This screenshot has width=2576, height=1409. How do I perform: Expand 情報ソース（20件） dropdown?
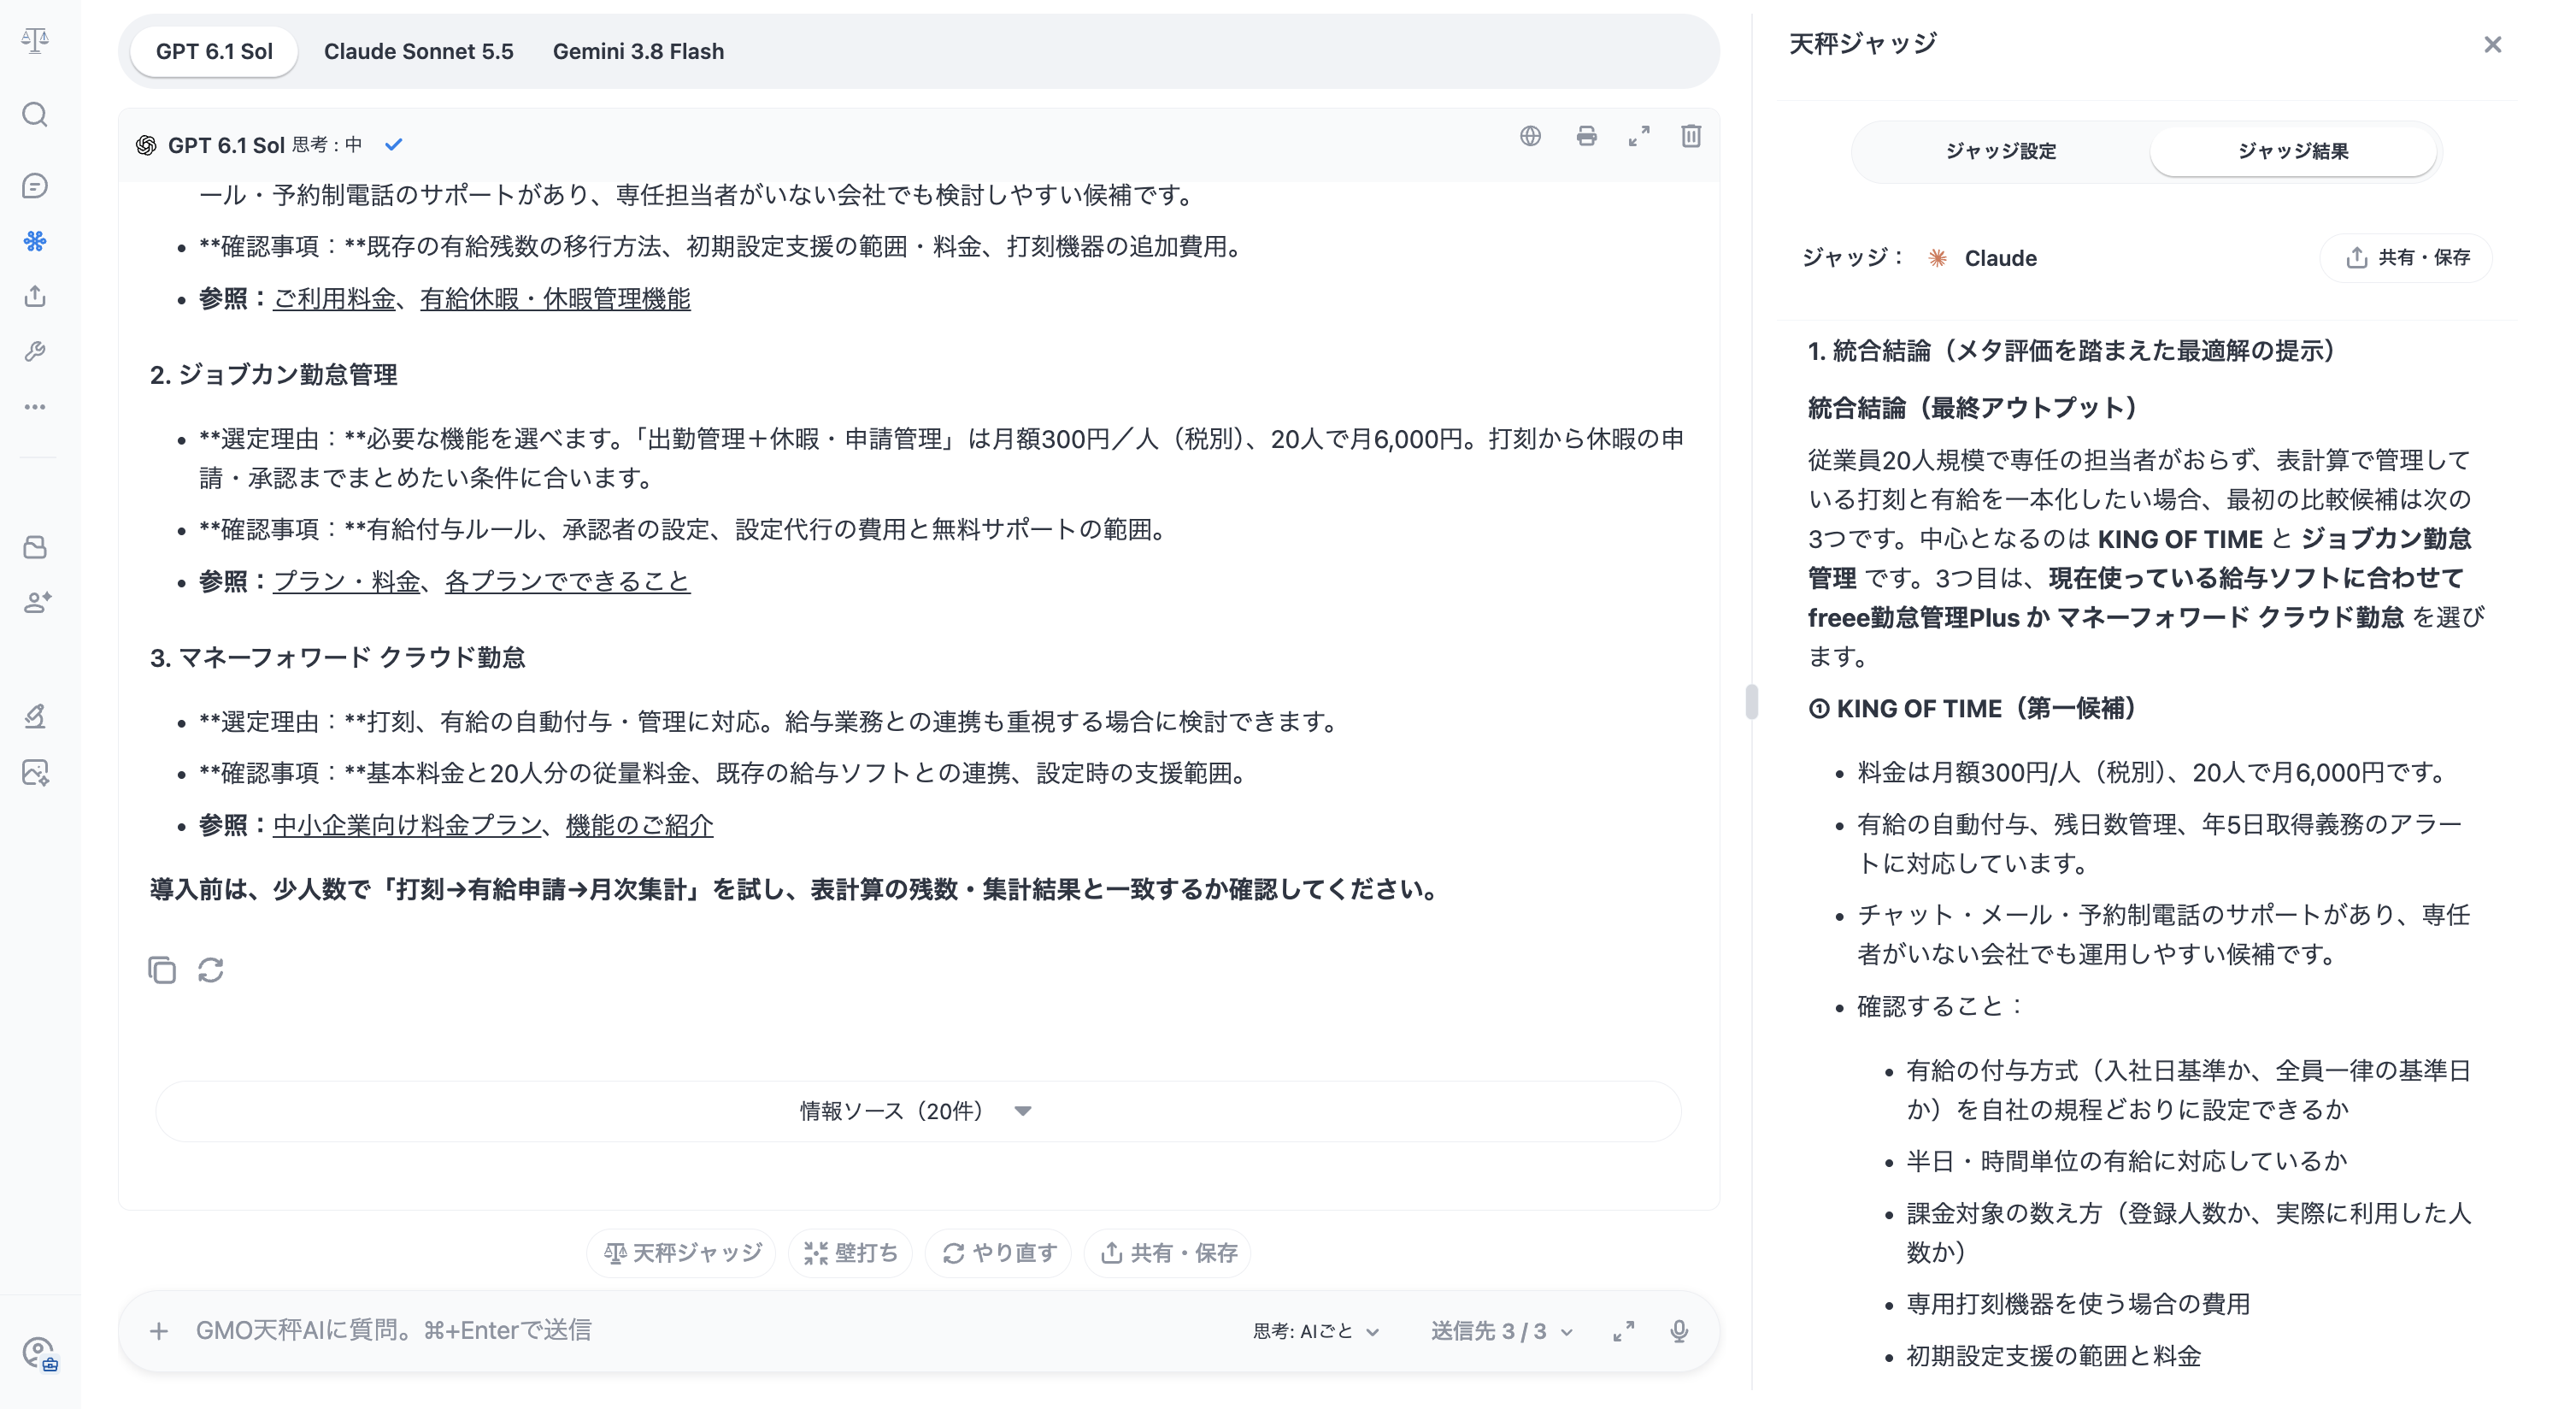917,1111
